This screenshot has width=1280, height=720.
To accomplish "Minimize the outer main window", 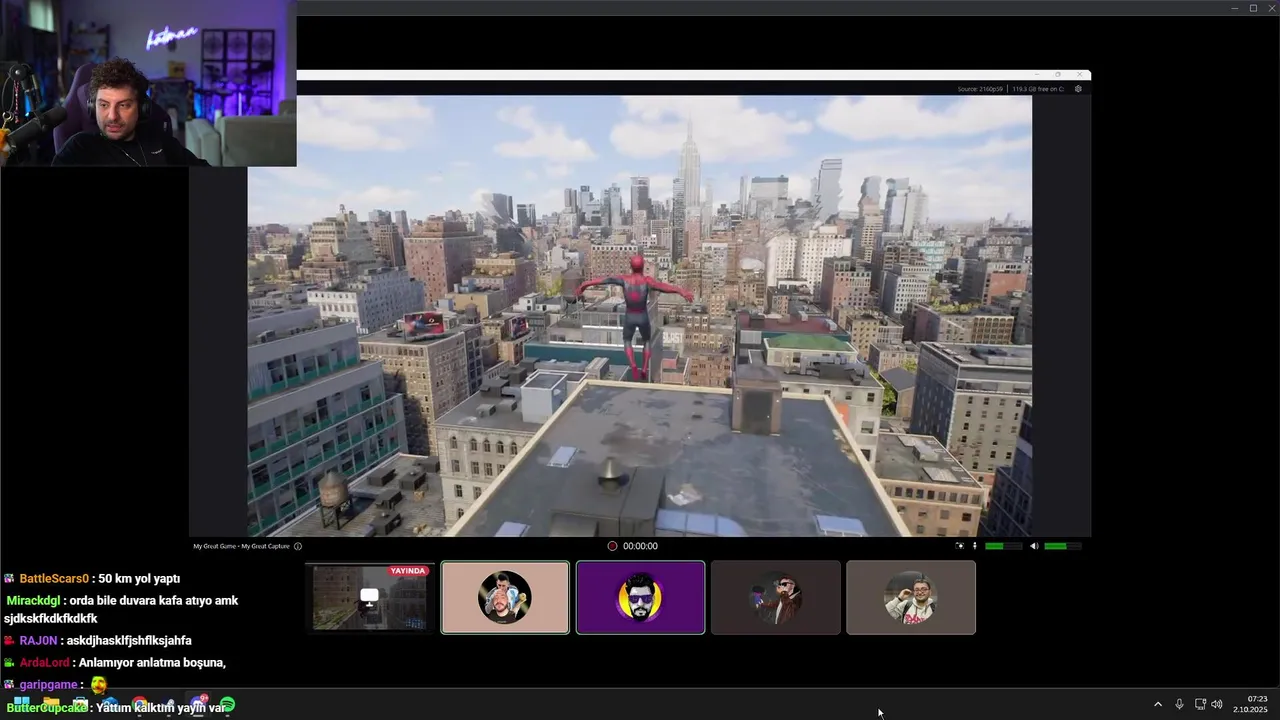I will coord(1235,8).
